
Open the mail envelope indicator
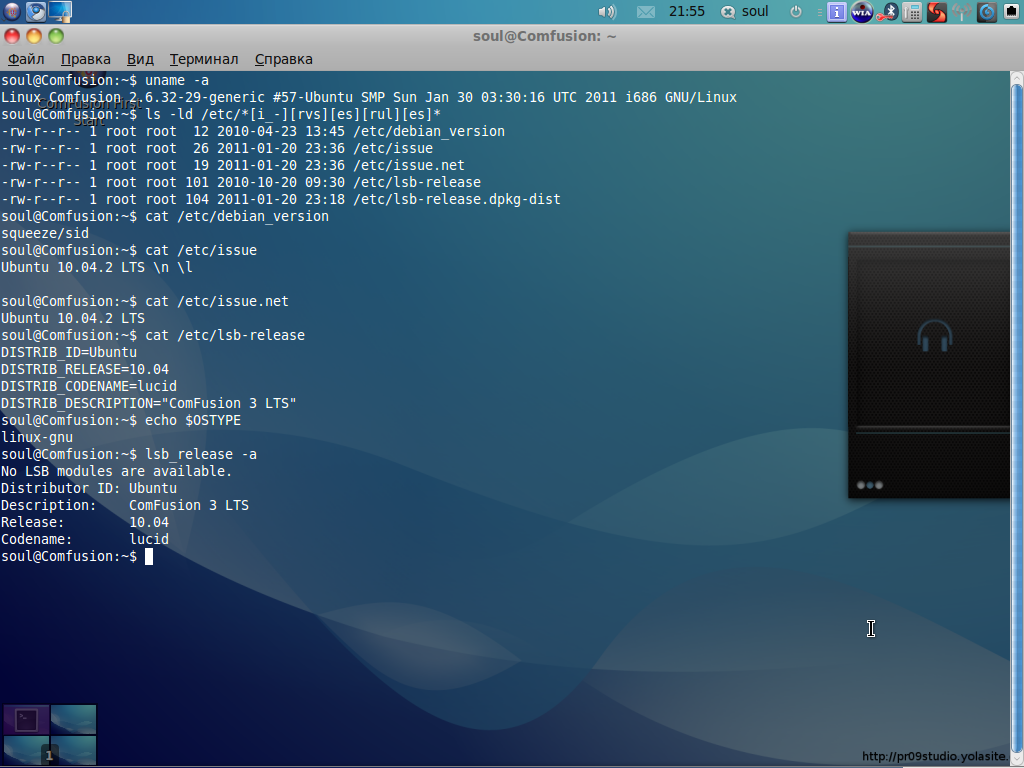point(645,12)
